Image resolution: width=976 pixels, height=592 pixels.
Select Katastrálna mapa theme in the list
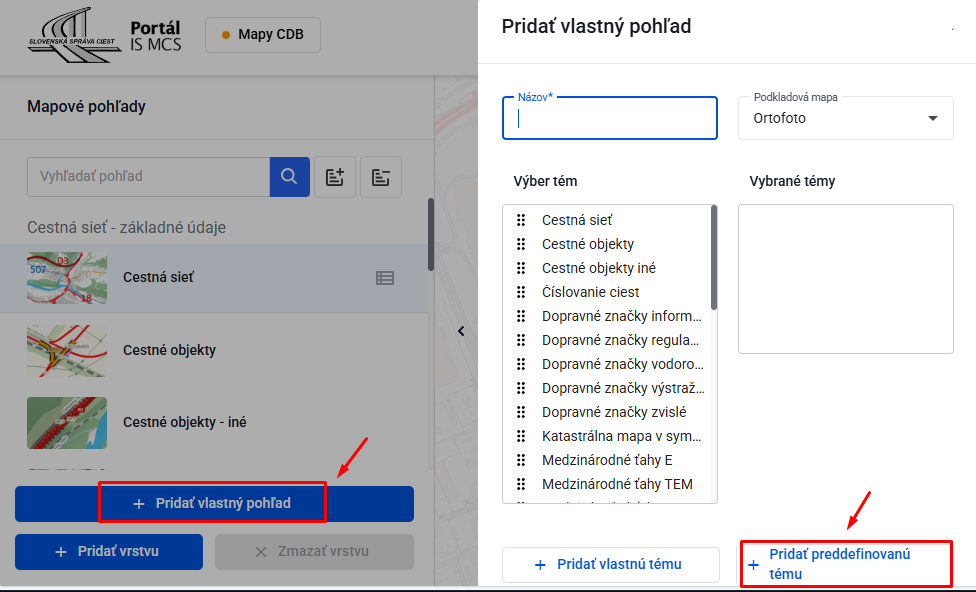(622, 436)
